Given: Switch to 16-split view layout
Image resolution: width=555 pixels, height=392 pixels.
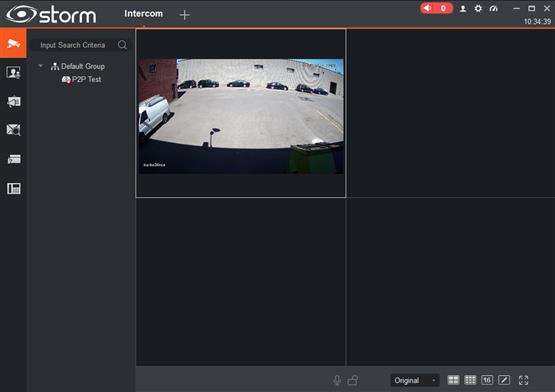Looking at the screenshot, I should [x=487, y=380].
